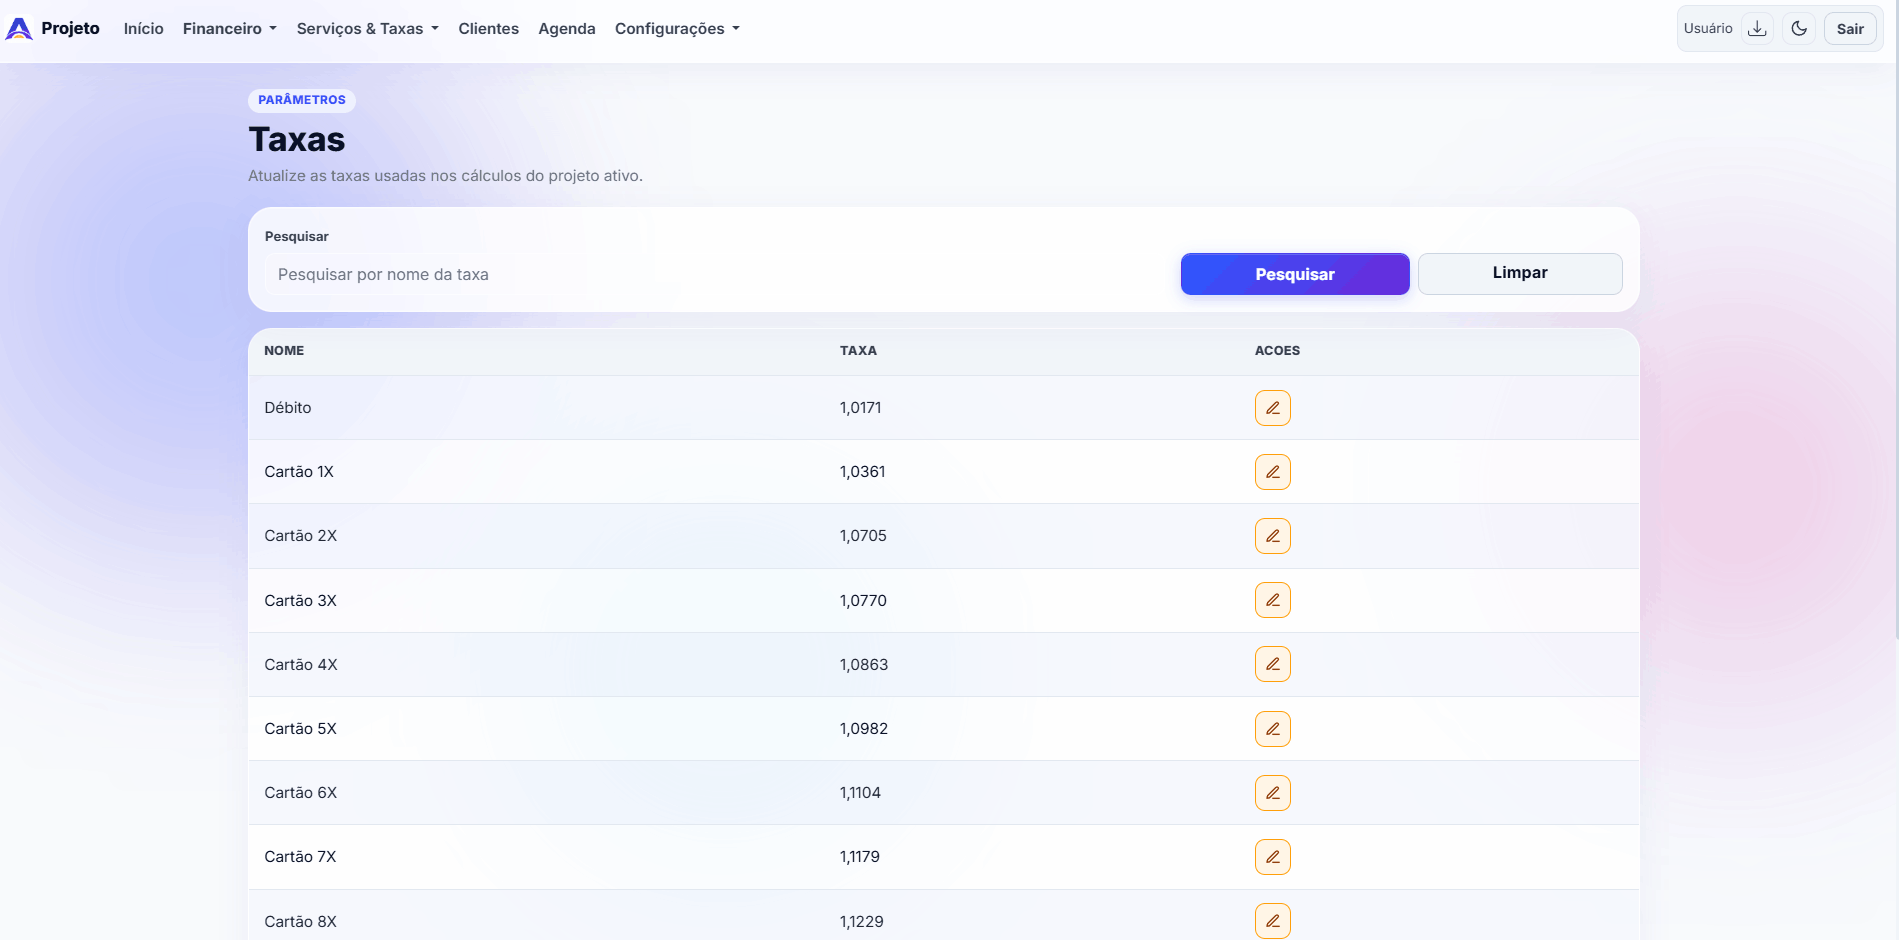Image resolution: width=1899 pixels, height=940 pixels.
Task: Edit the Cartão 8X rate
Action: pos(1273,921)
